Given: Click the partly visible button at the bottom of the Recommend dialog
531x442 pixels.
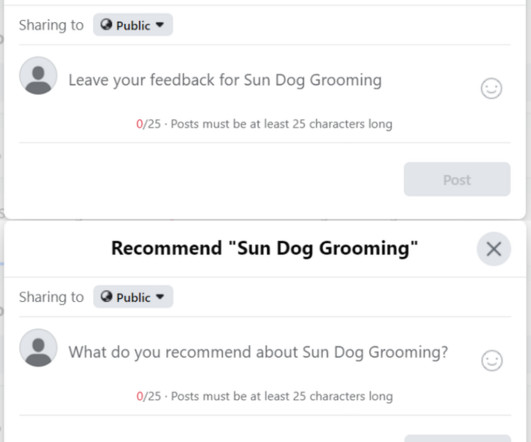Looking at the screenshot, I should [x=457, y=439].
